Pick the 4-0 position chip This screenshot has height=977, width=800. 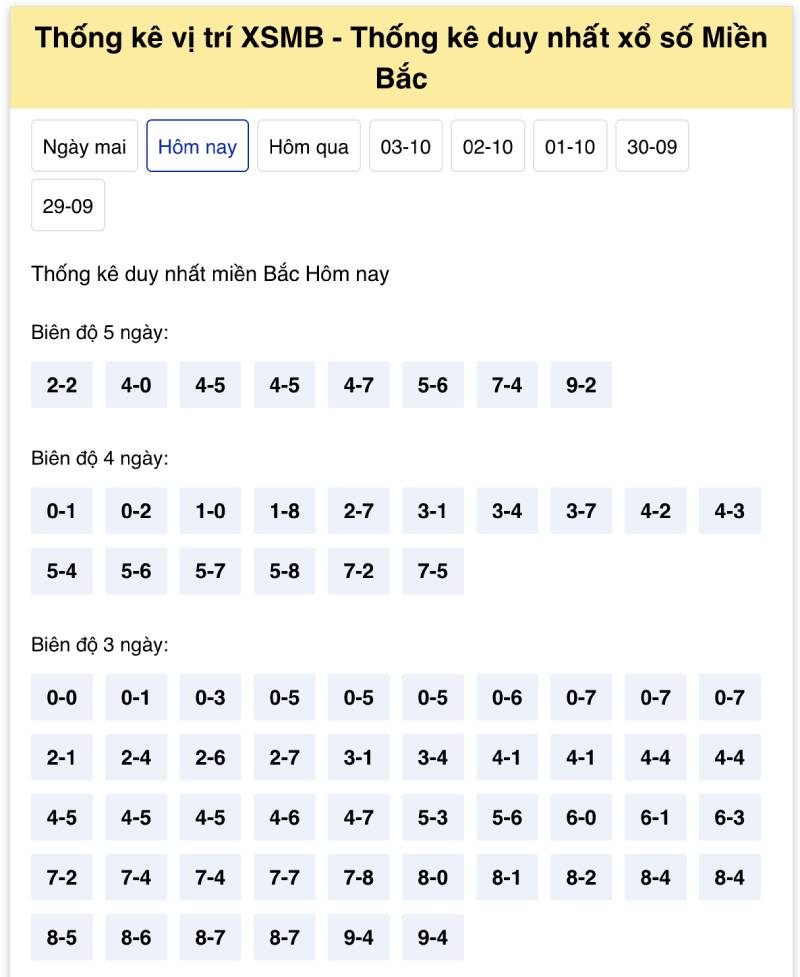tap(136, 385)
